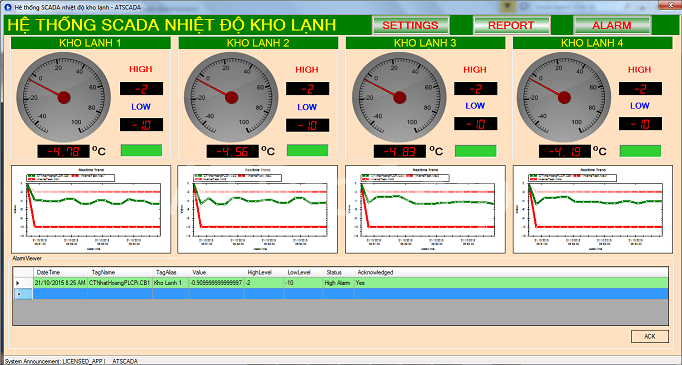Image resolution: width=682 pixels, height=365 pixels.
Task: Click the Kho Lạnh 3 temperature gauge
Action: tap(399, 97)
